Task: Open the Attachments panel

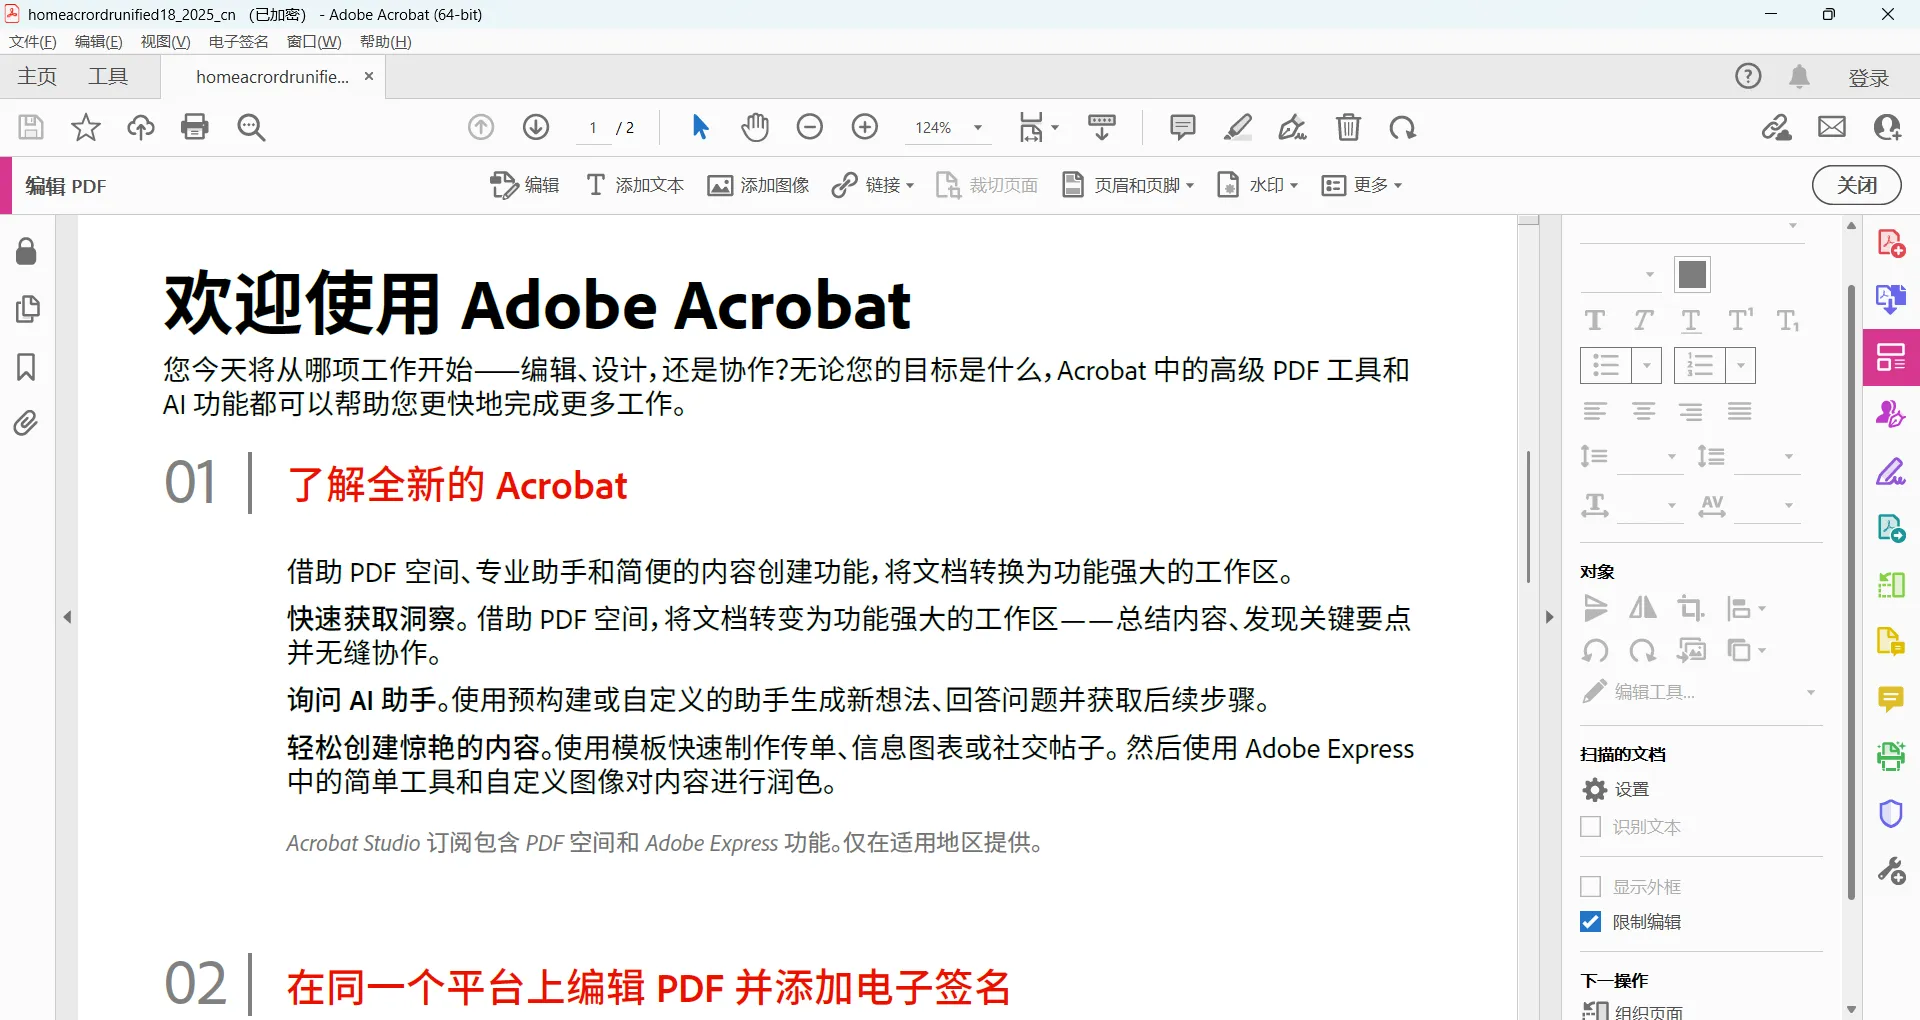Action: [x=25, y=423]
